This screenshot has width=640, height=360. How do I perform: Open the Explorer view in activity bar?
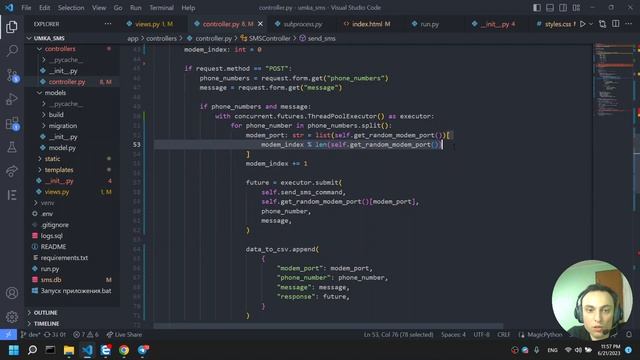(12, 27)
